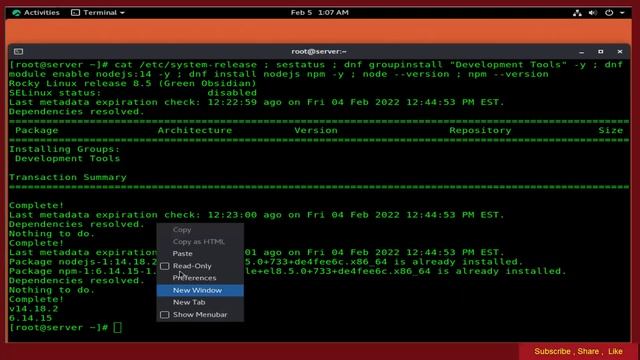Click the terminal cursor at the last prompt
640x360 pixels.
click(x=118, y=327)
